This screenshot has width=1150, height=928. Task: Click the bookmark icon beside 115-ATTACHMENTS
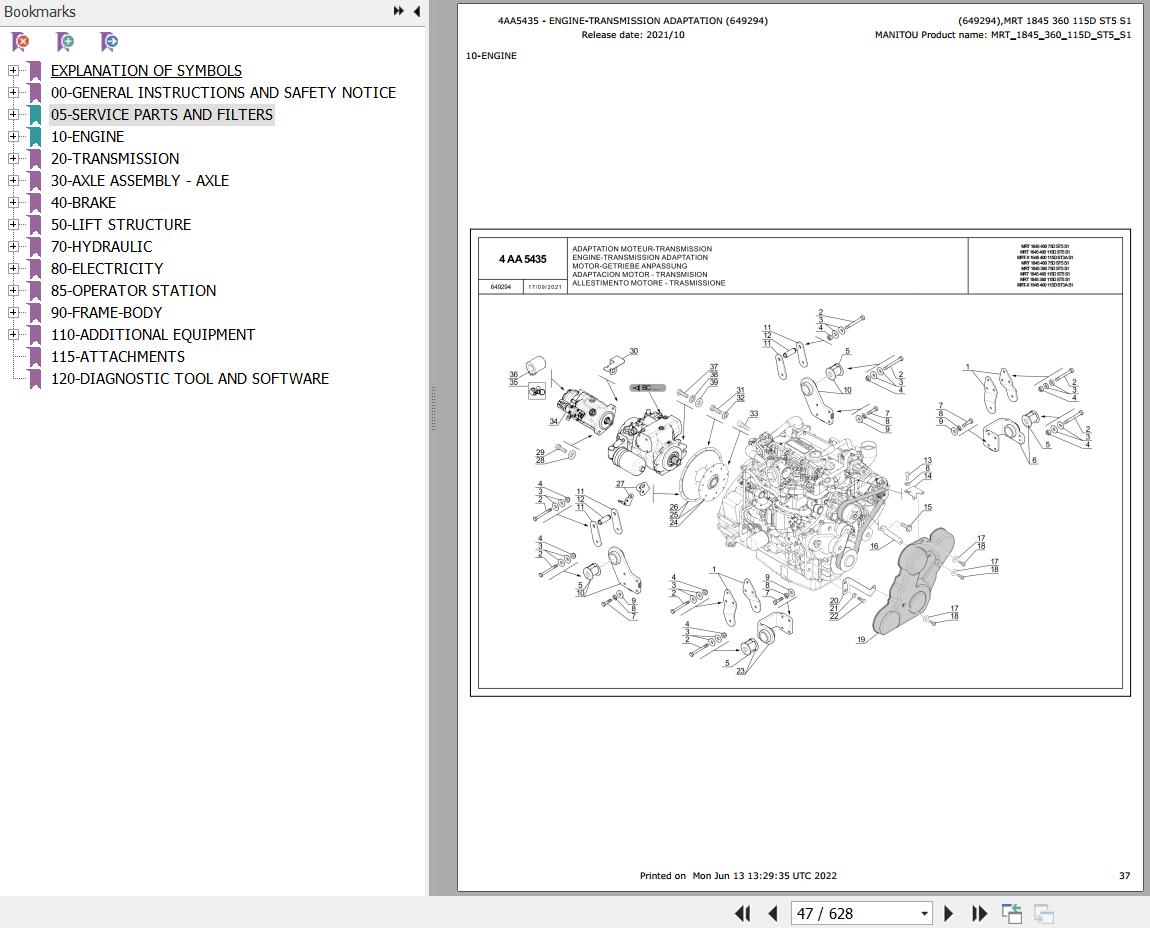34,357
